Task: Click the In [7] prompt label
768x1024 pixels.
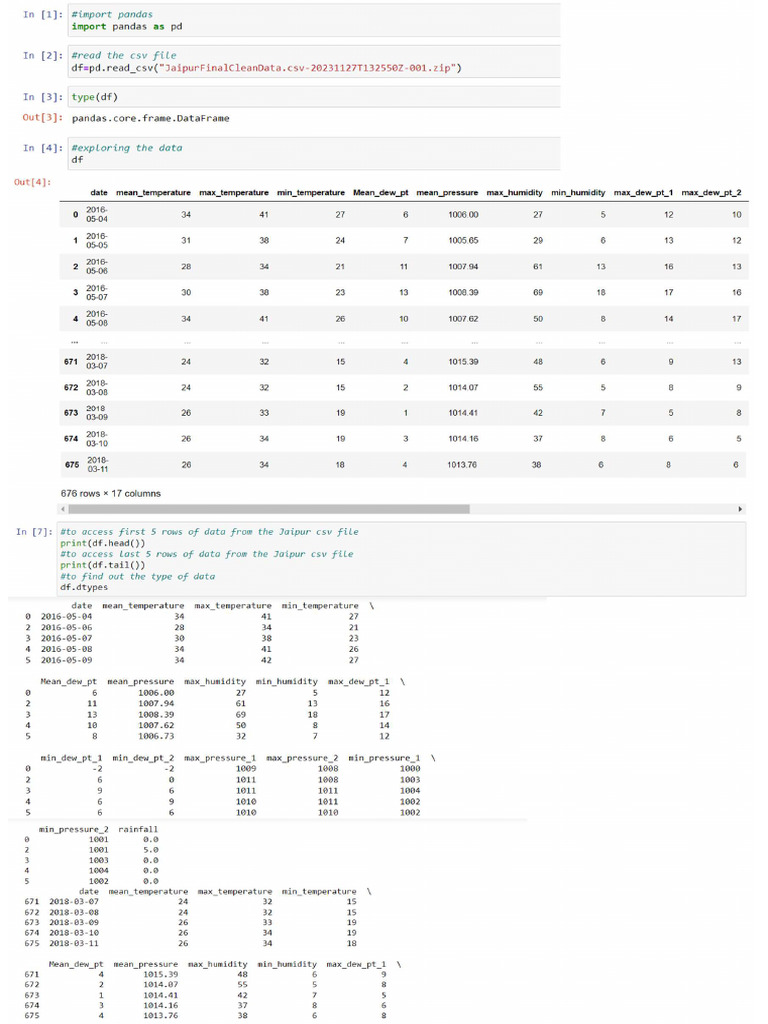Action: [33, 532]
